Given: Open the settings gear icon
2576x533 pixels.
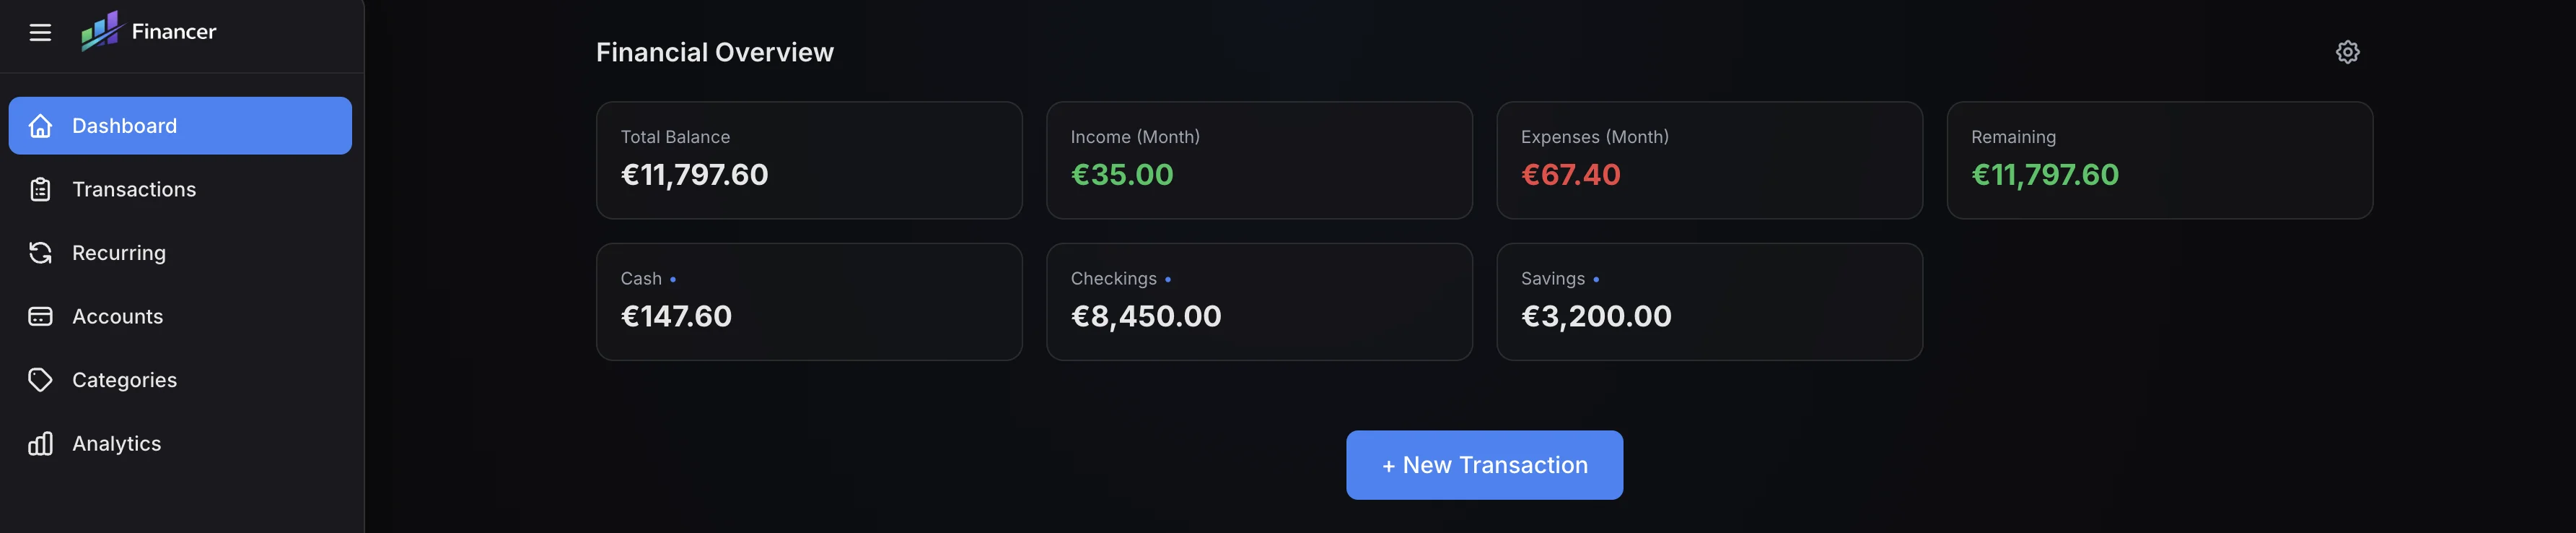Looking at the screenshot, I should [x=2347, y=51].
